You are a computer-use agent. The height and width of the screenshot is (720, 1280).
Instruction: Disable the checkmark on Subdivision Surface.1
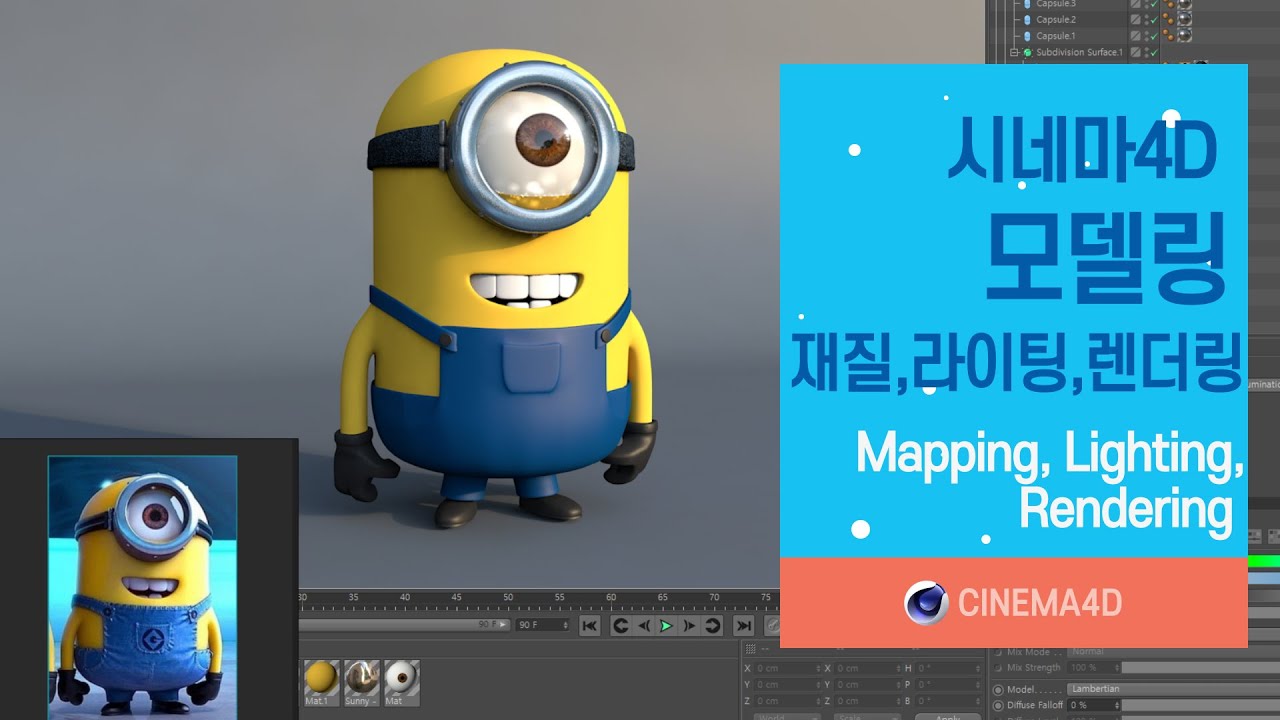click(1153, 52)
